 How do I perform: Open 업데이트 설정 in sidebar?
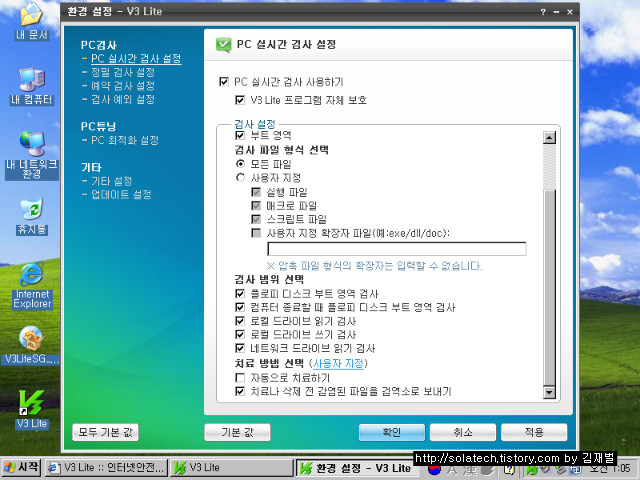click(121, 194)
